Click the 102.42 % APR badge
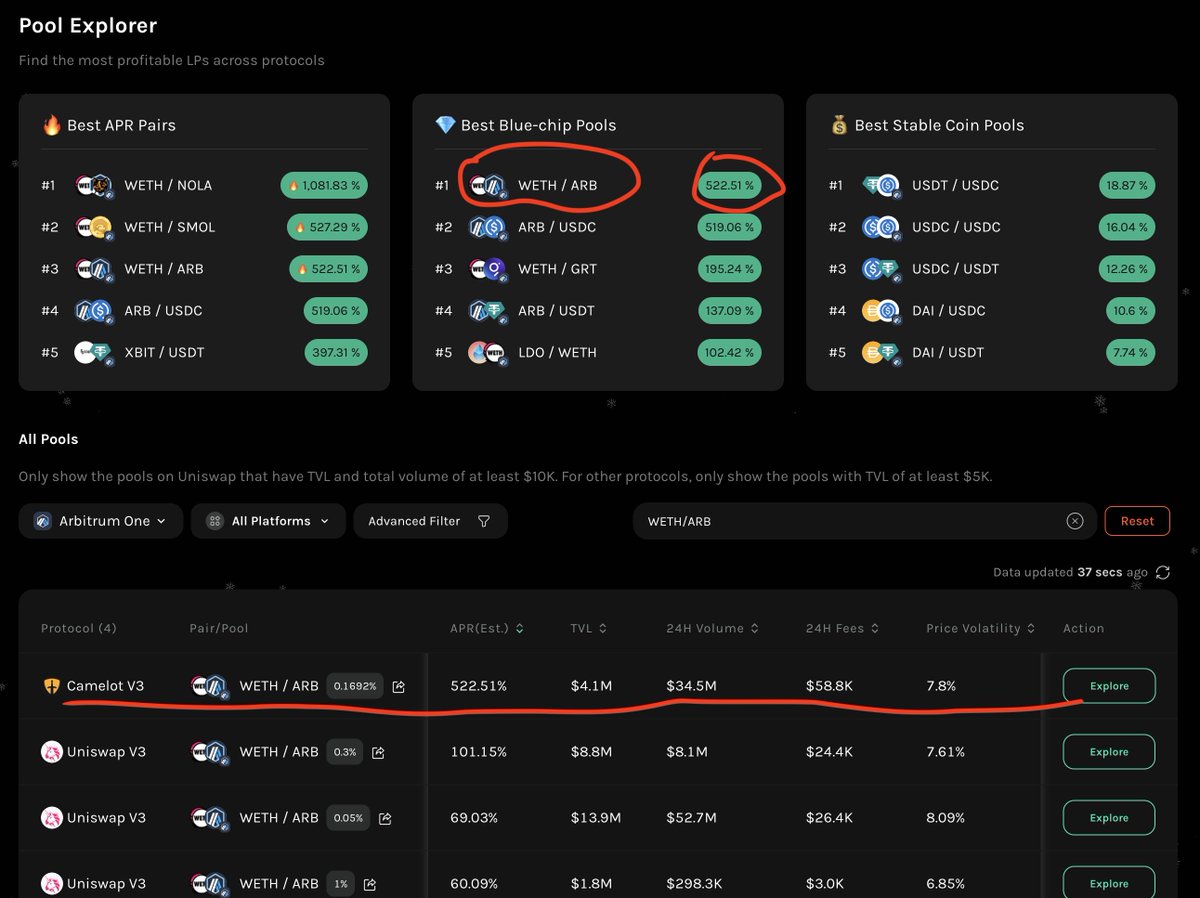 [729, 352]
